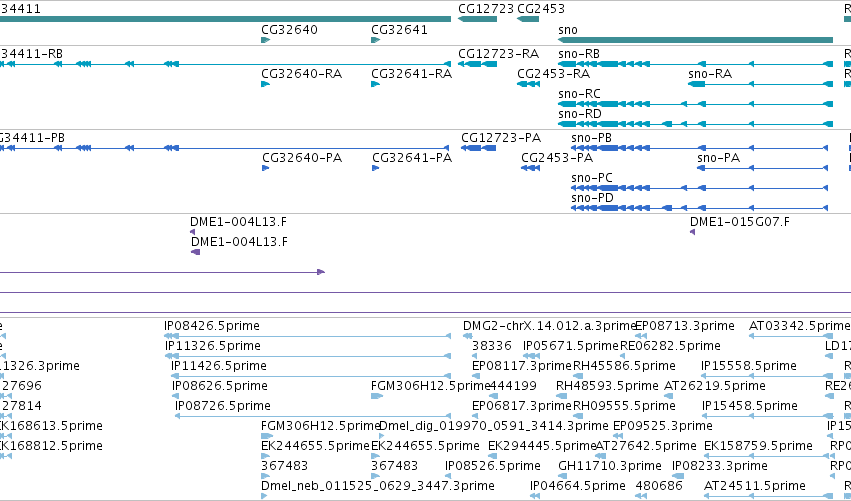This screenshot has height=501, width=851.
Task: Open the Dmel_dig_019970_0591_3414.3prime label
Action: [494, 426]
